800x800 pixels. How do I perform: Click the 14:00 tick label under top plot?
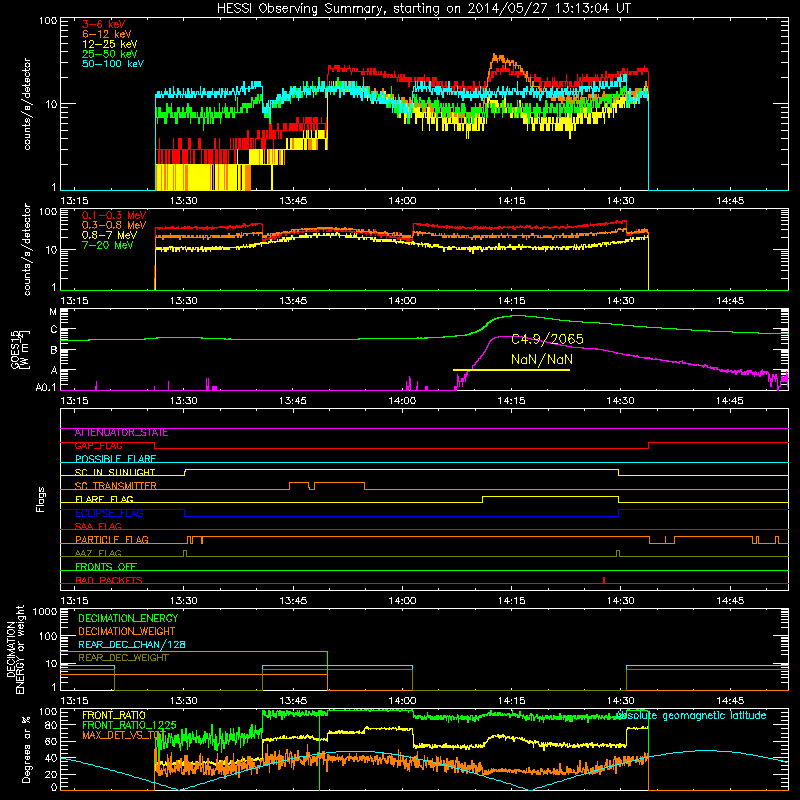coord(403,201)
